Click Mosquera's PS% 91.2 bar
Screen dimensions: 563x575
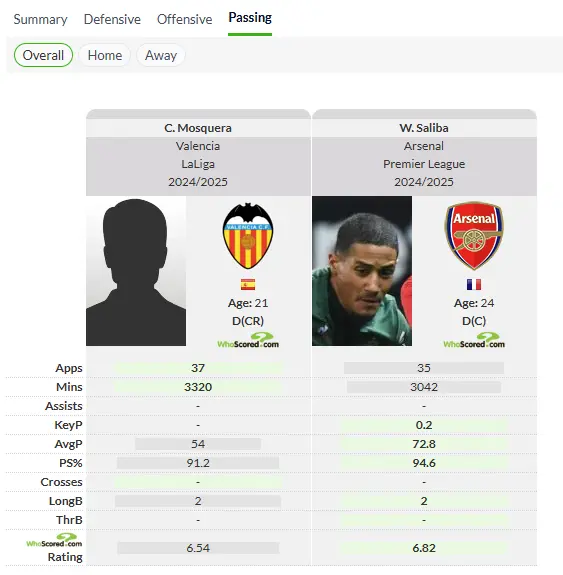(198, 463)
